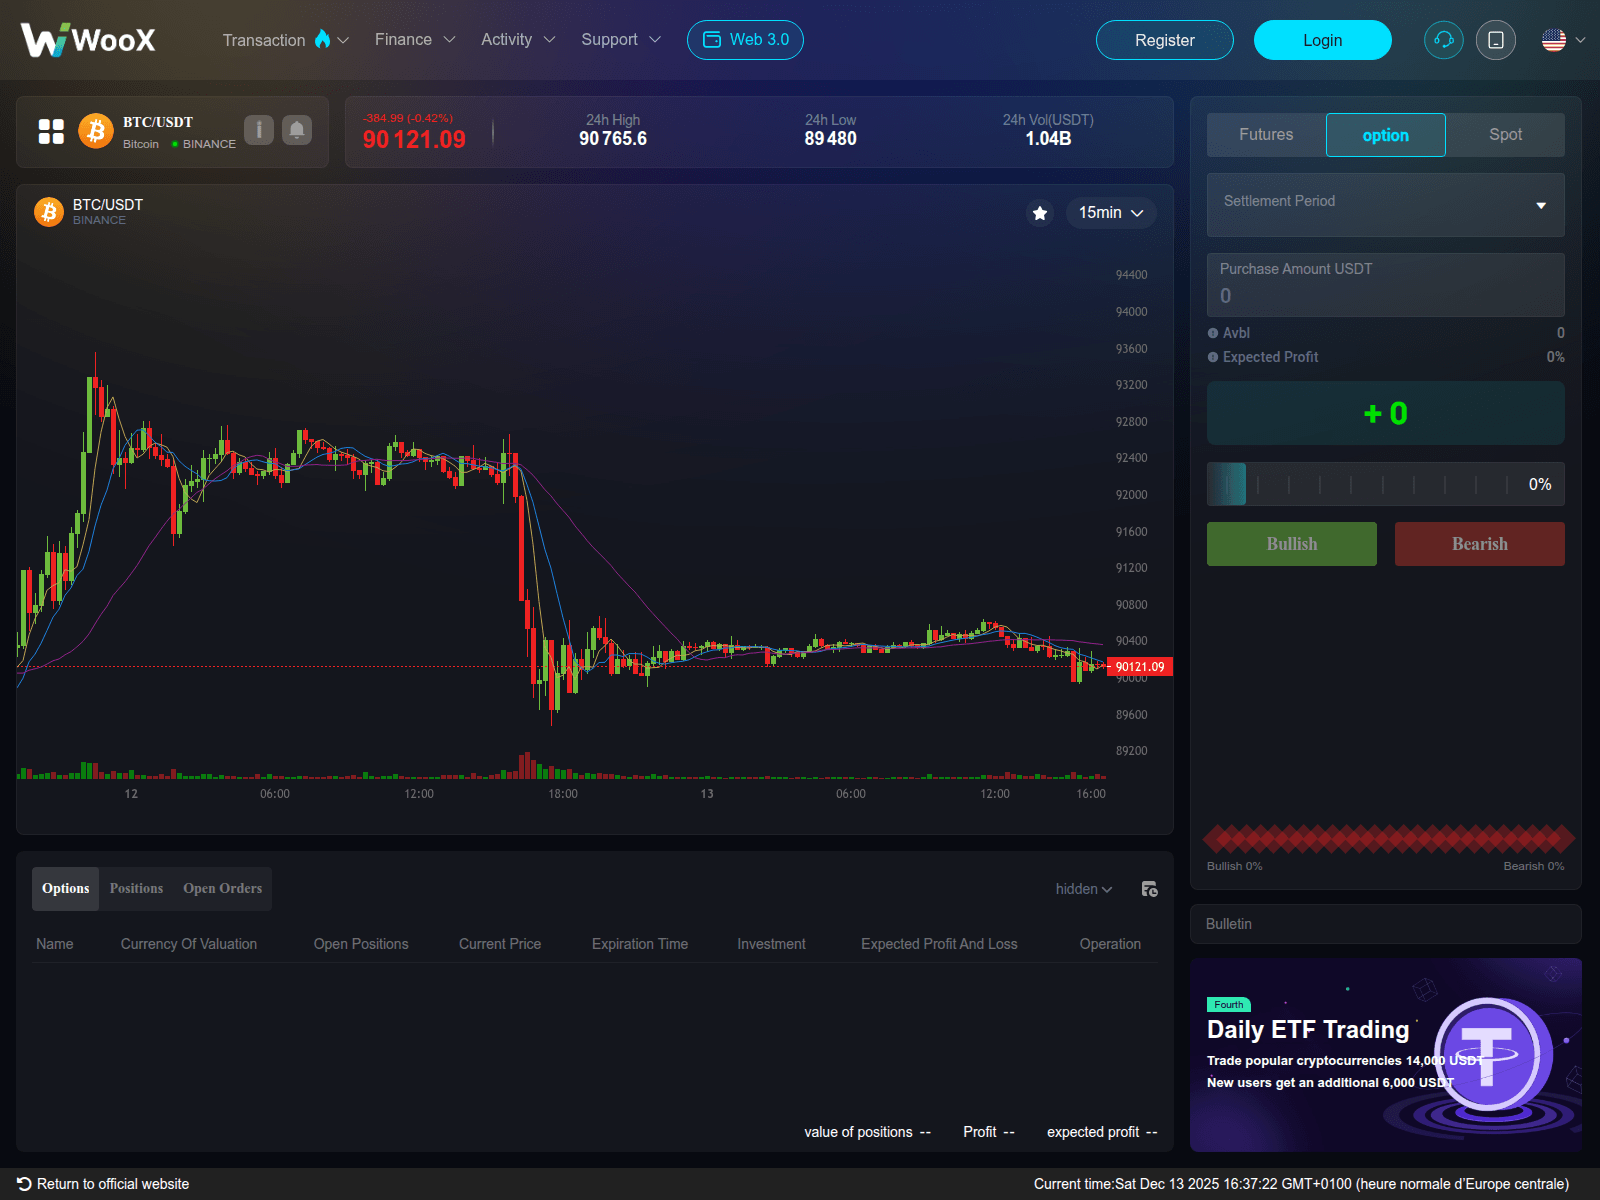Click the Investment column header
This screenshot has width=1600, height=1200.
pos(771,944)
